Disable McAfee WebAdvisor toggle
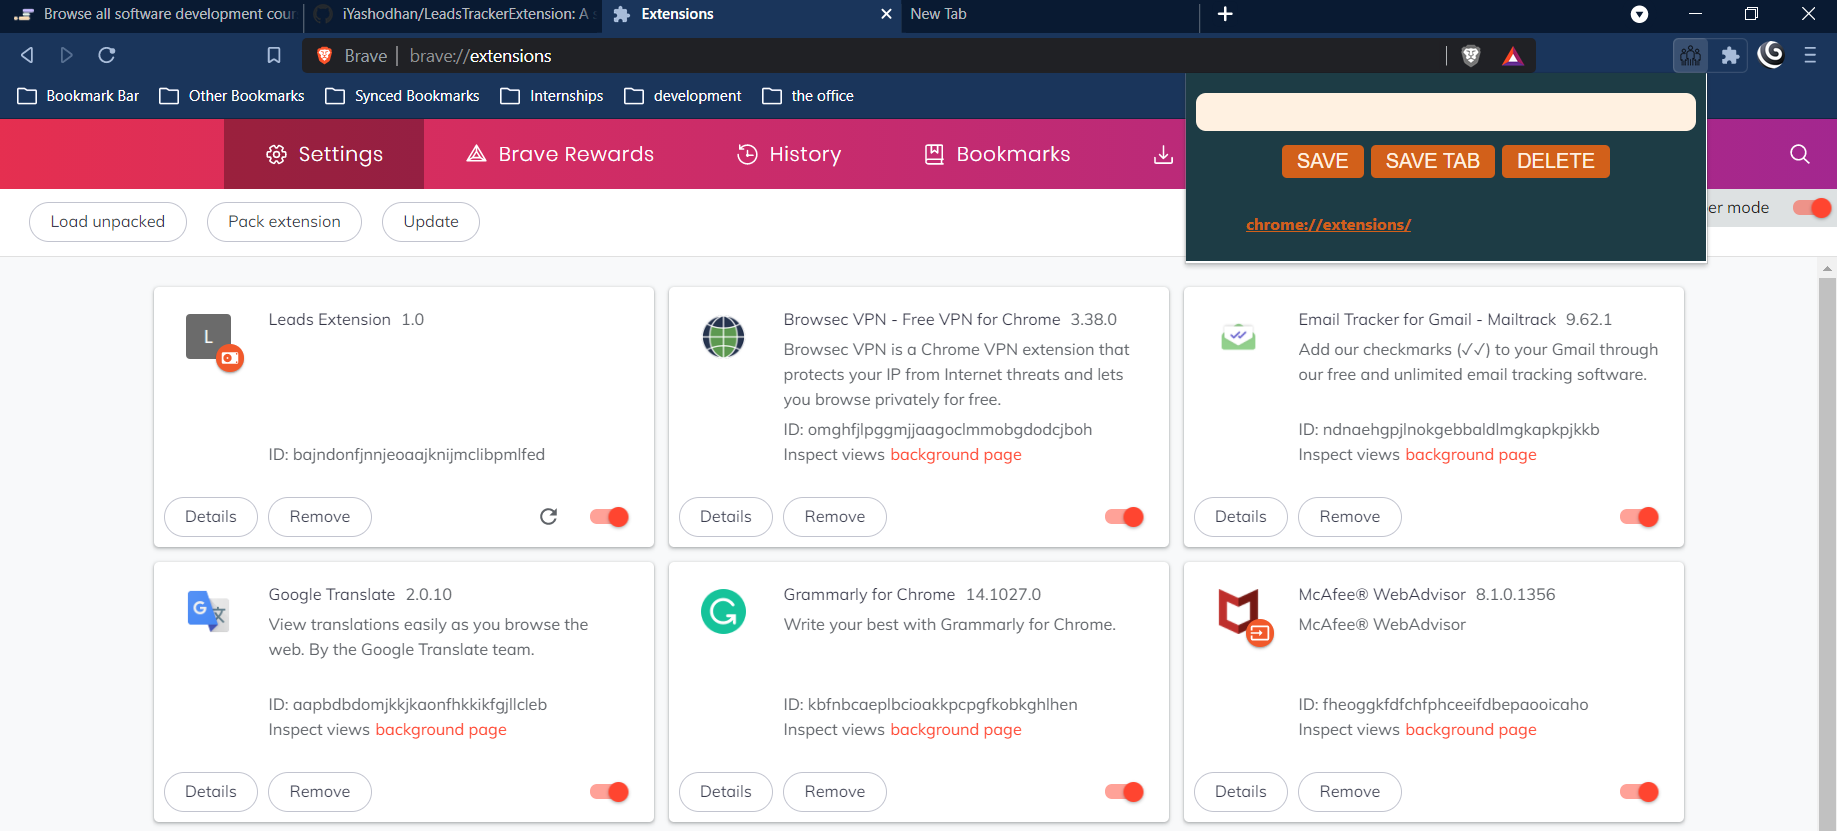Viewport: 1837px width, 831px height. tap(1639, 792)
